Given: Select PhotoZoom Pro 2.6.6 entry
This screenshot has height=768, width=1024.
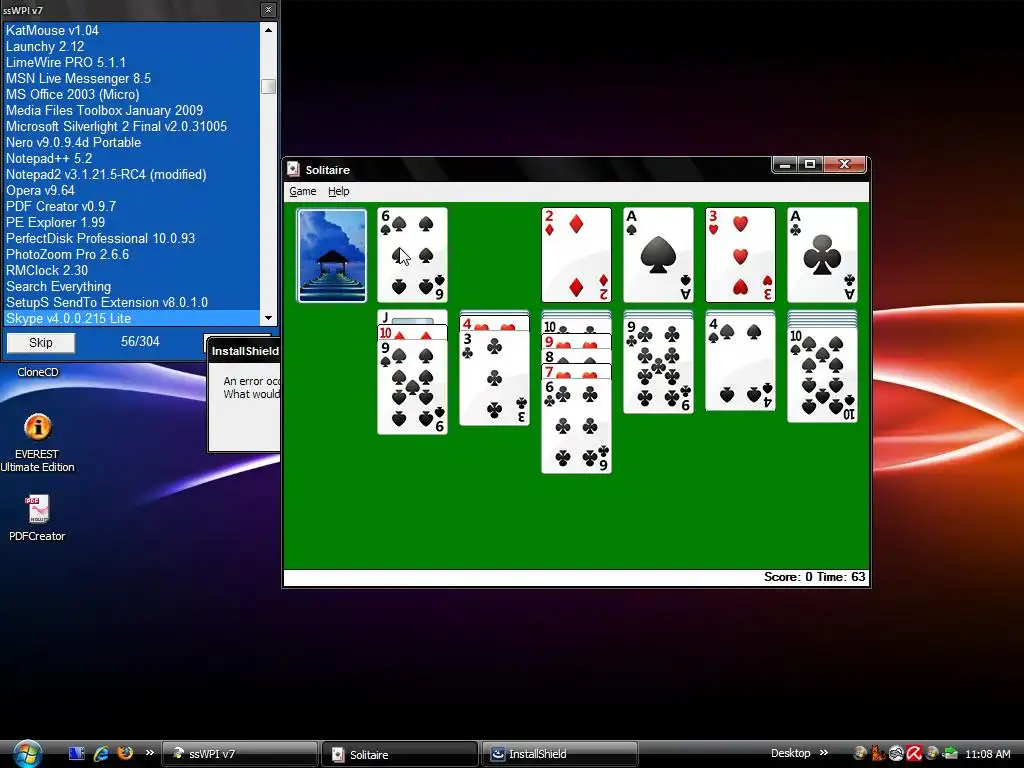Looking at the screenshot, I should point(132,254).
